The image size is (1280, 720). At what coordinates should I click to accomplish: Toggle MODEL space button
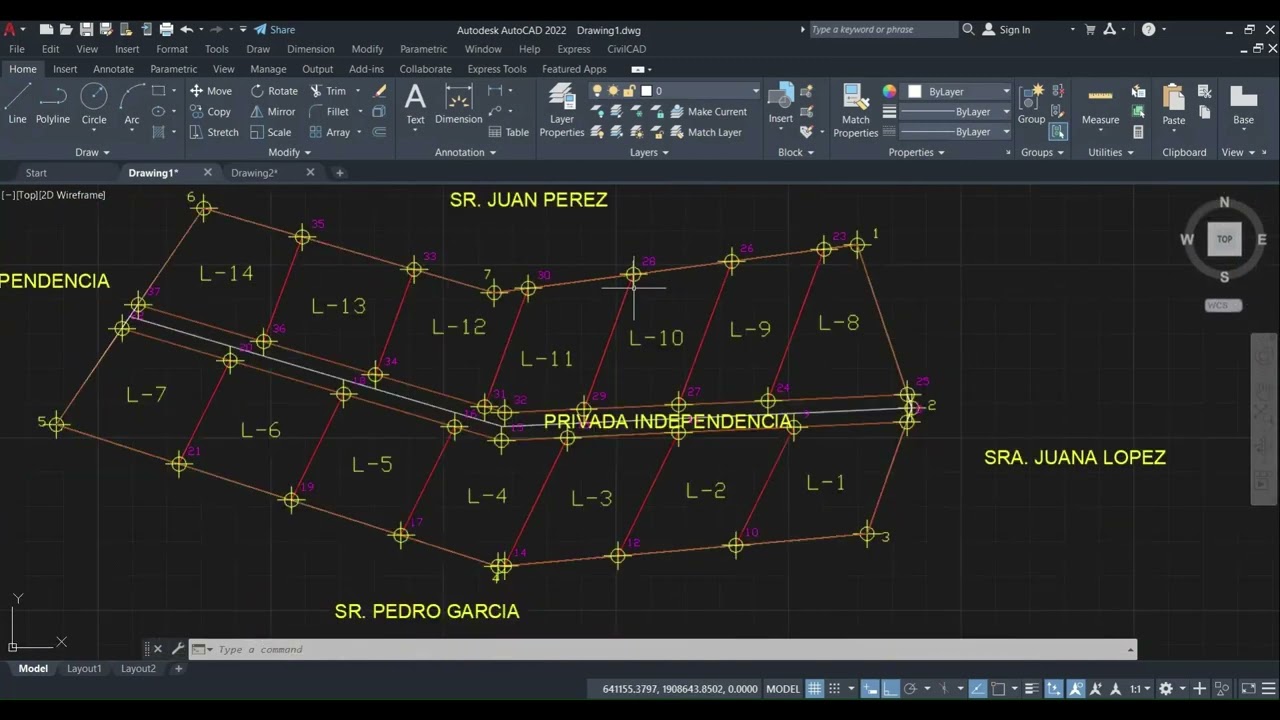[x=783, y=689]
